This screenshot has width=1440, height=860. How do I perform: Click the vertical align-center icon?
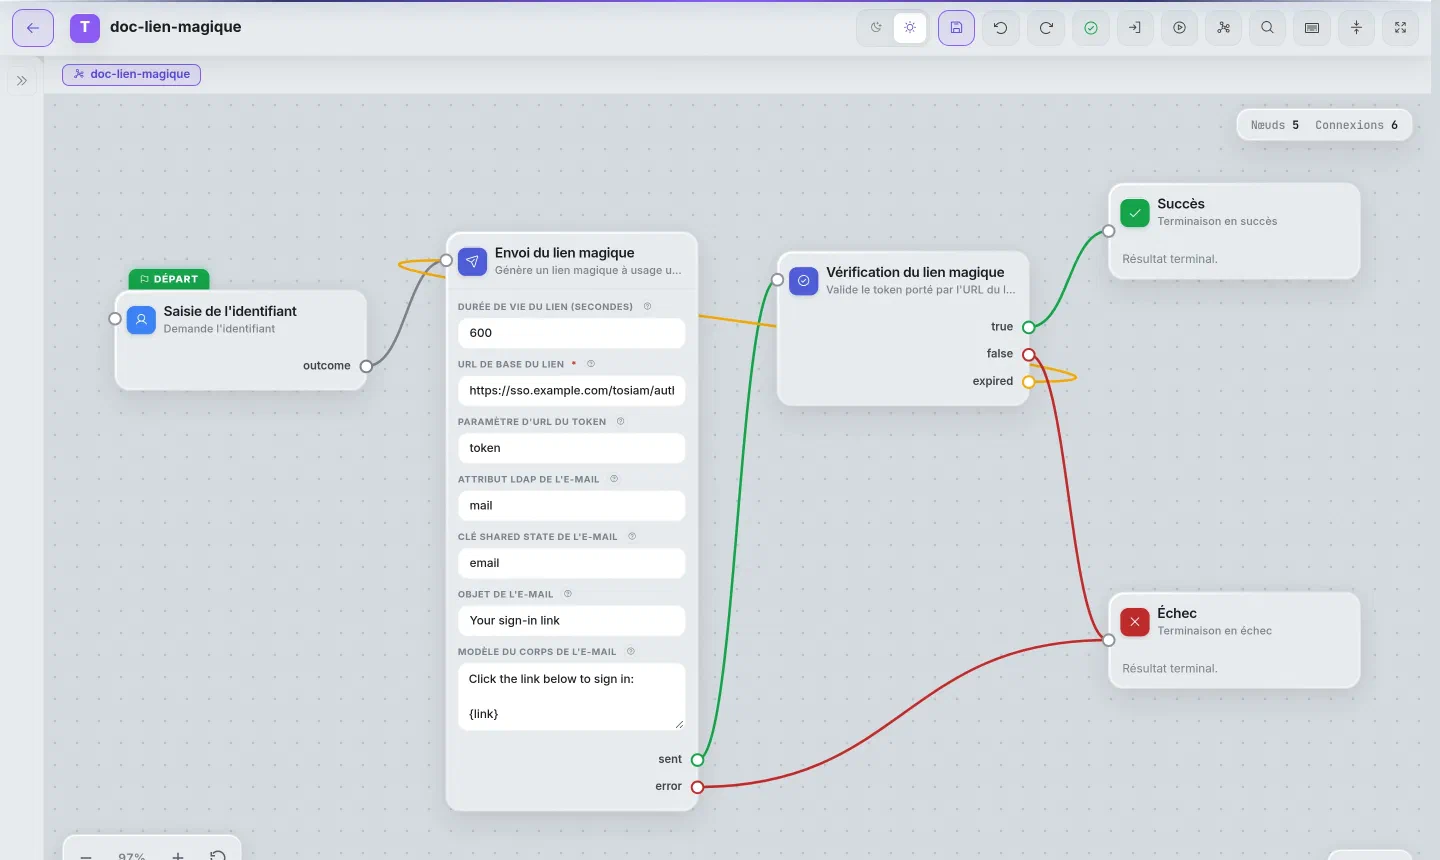point(1357,28)
